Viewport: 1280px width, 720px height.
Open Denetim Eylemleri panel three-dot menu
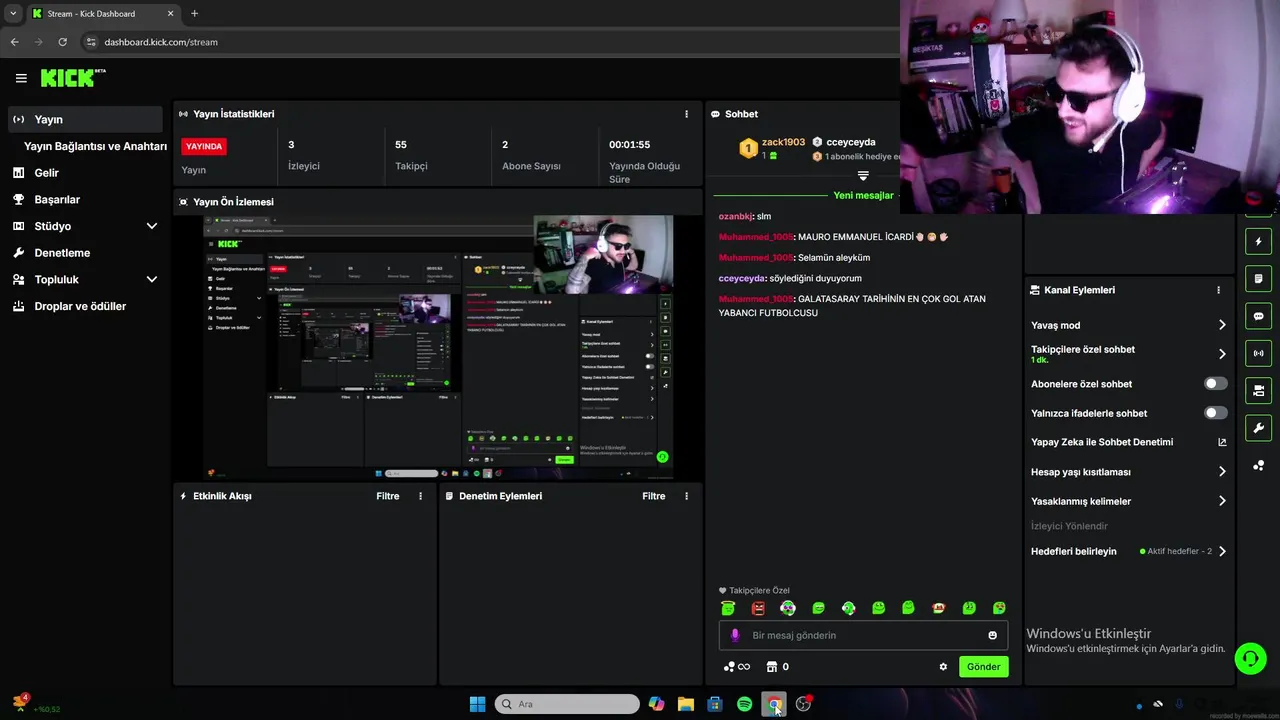point(686,496)
